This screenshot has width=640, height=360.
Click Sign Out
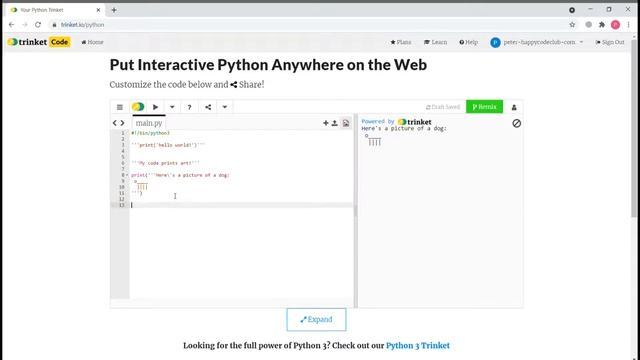click(610, 42)
